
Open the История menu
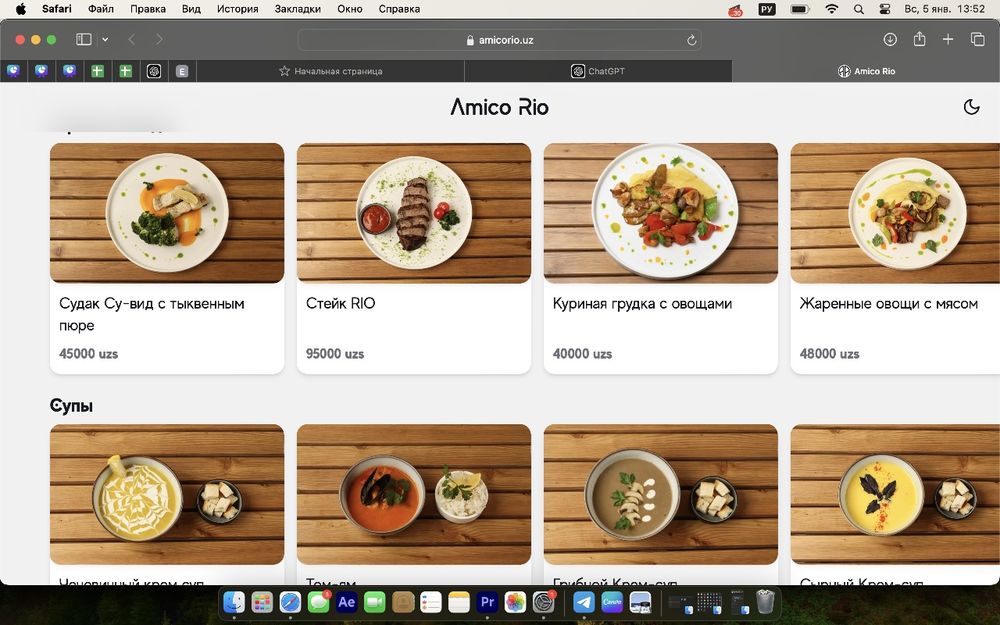237,9
